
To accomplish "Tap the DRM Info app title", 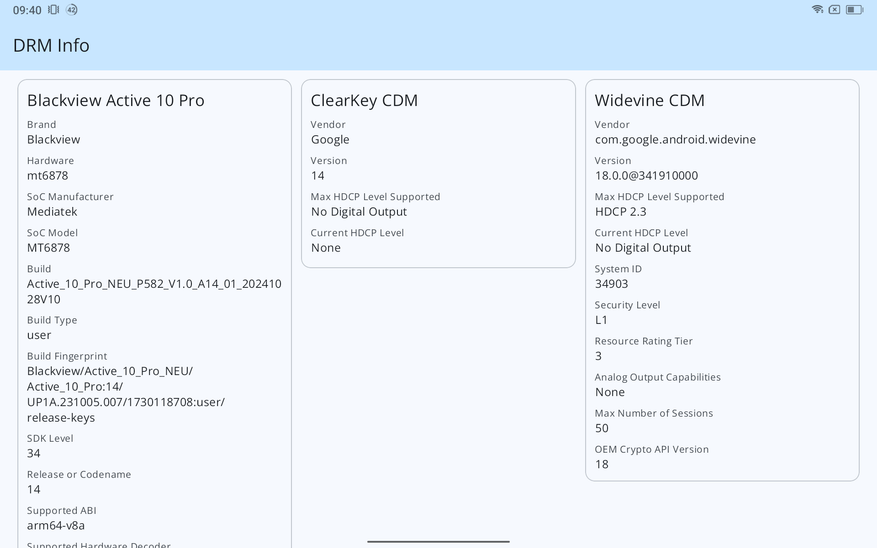I will [51, 46].
